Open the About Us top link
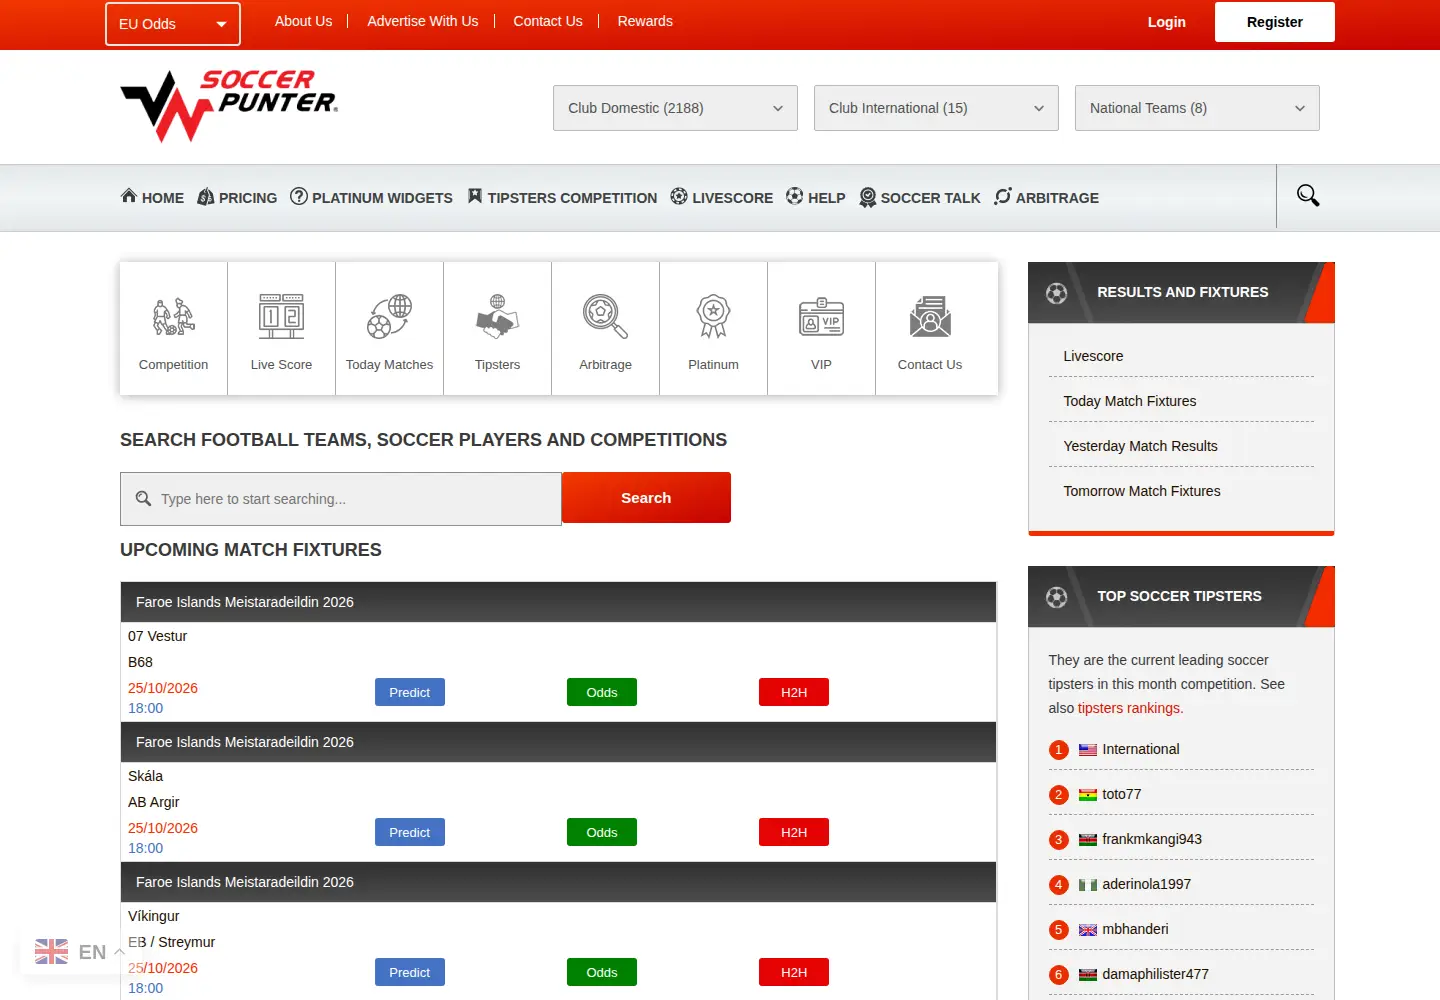 [x=303, y=21]
